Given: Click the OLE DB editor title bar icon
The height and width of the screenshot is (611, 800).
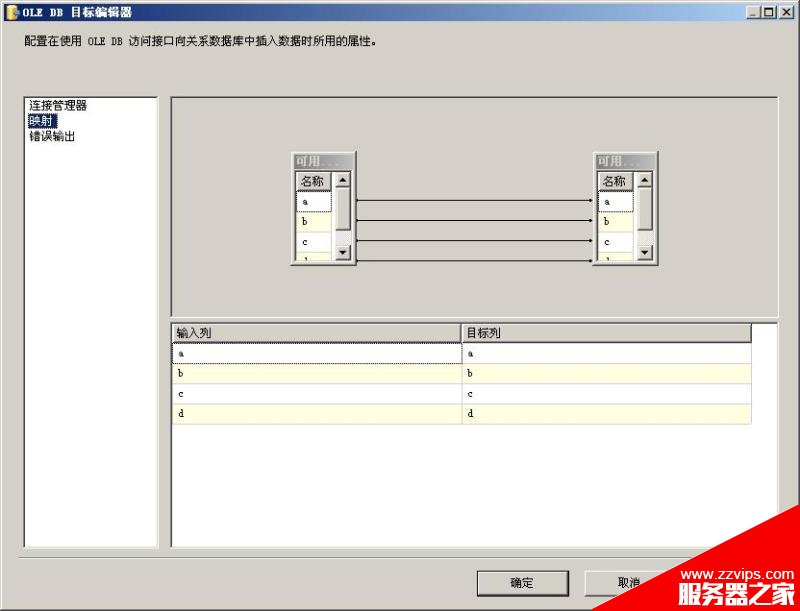Looking at the screenshot, I should [x=11, y=12].
